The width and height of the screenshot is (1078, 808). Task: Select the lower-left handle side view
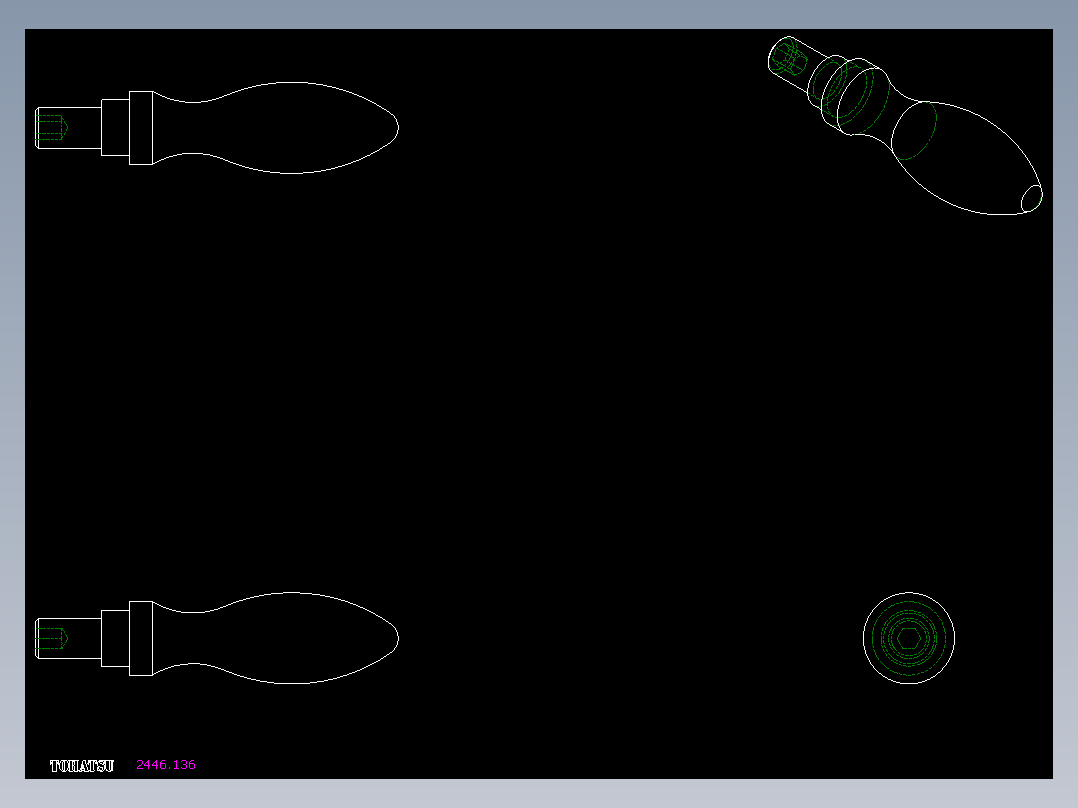coord(217,638)
